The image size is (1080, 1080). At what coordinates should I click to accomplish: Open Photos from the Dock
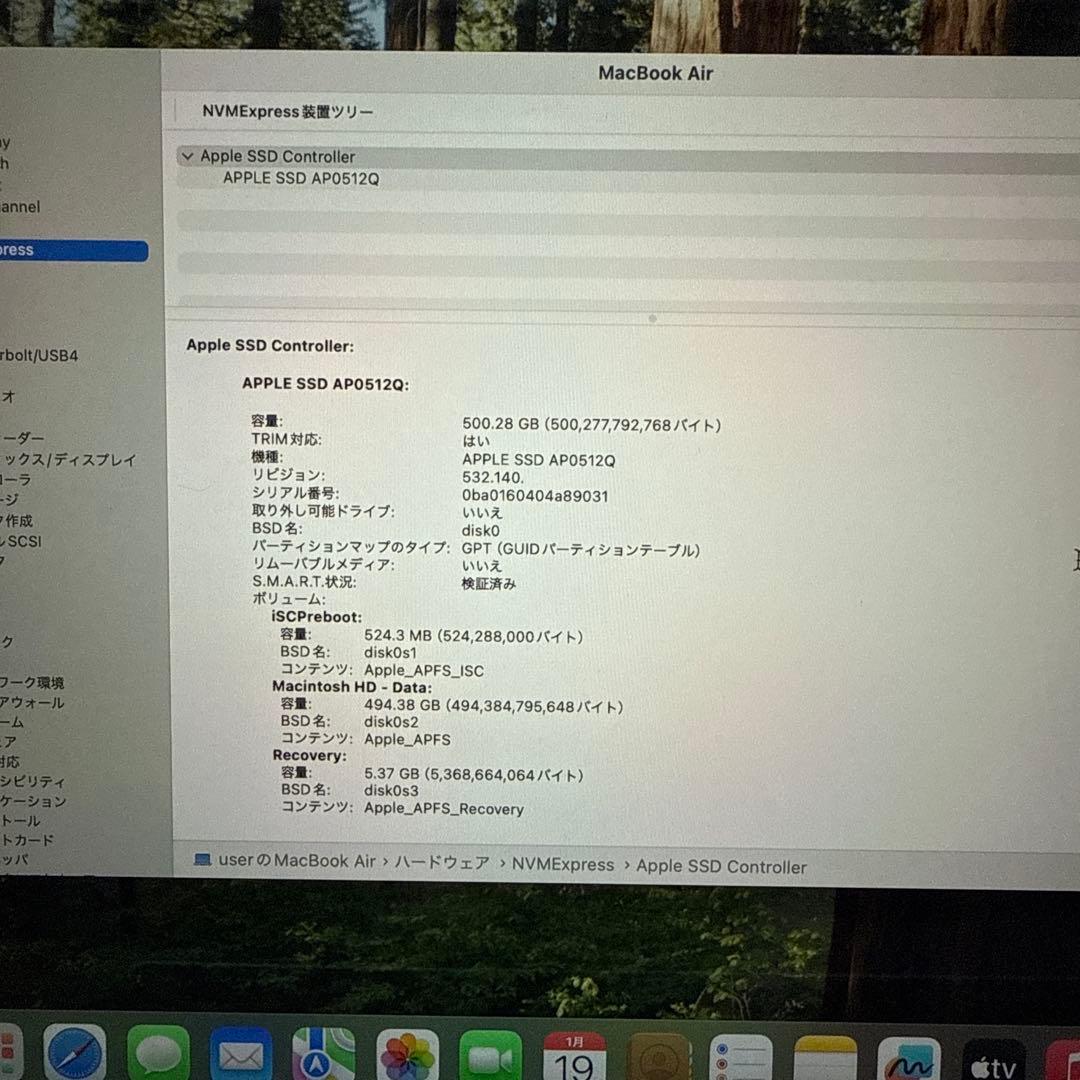(407, 1052)
